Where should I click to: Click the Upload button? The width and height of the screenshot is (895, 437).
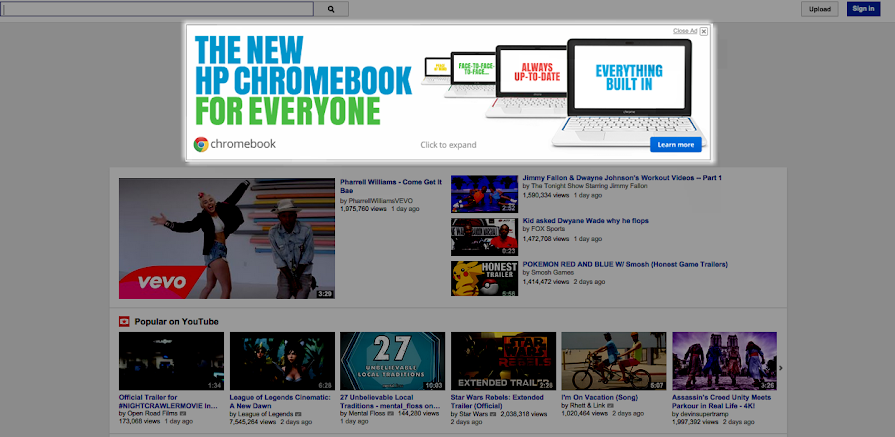click(820, 9)
